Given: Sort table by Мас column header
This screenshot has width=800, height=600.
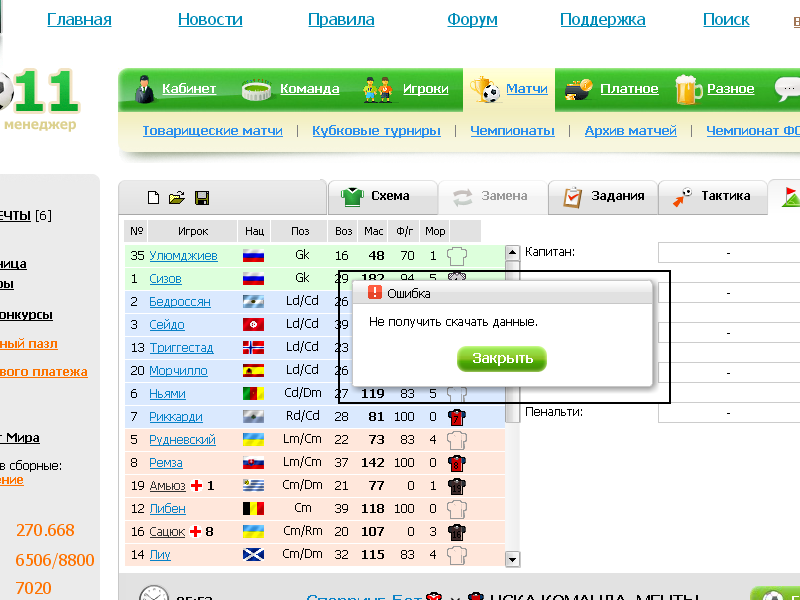Looking at the screenshot, I should click(374, 231).
